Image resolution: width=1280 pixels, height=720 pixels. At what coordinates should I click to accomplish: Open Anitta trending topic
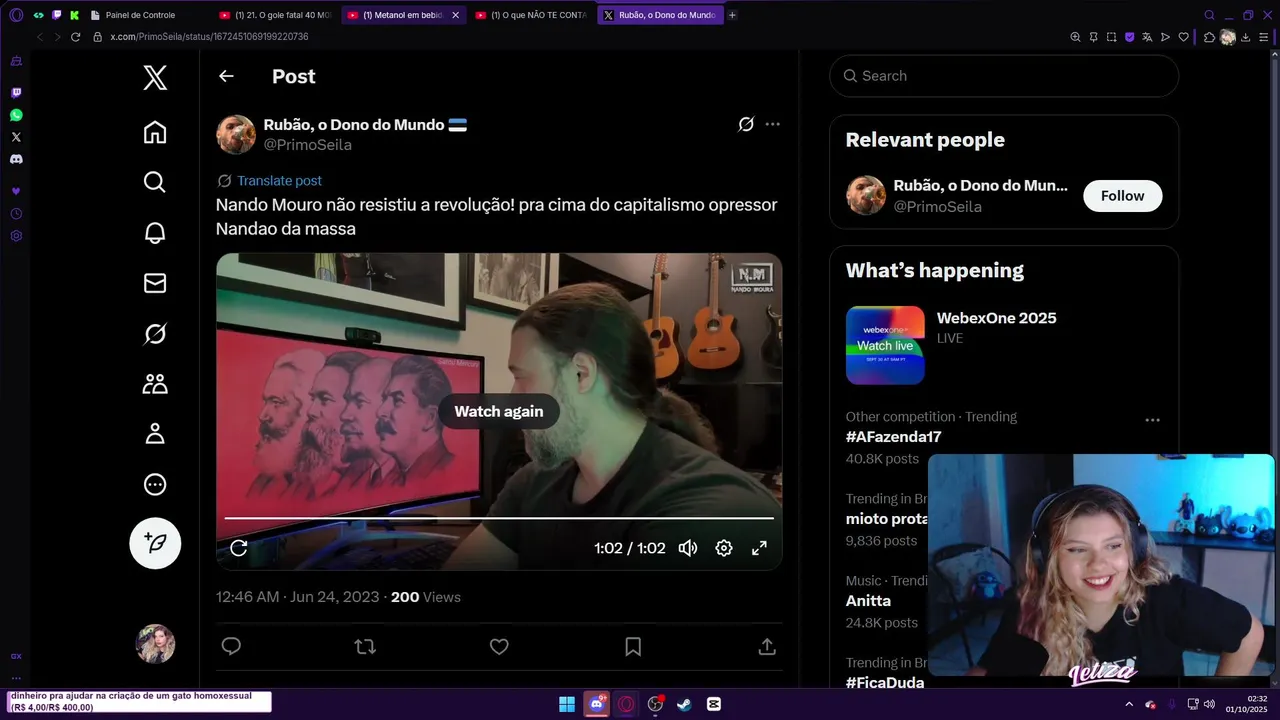(x=868, y=601)
